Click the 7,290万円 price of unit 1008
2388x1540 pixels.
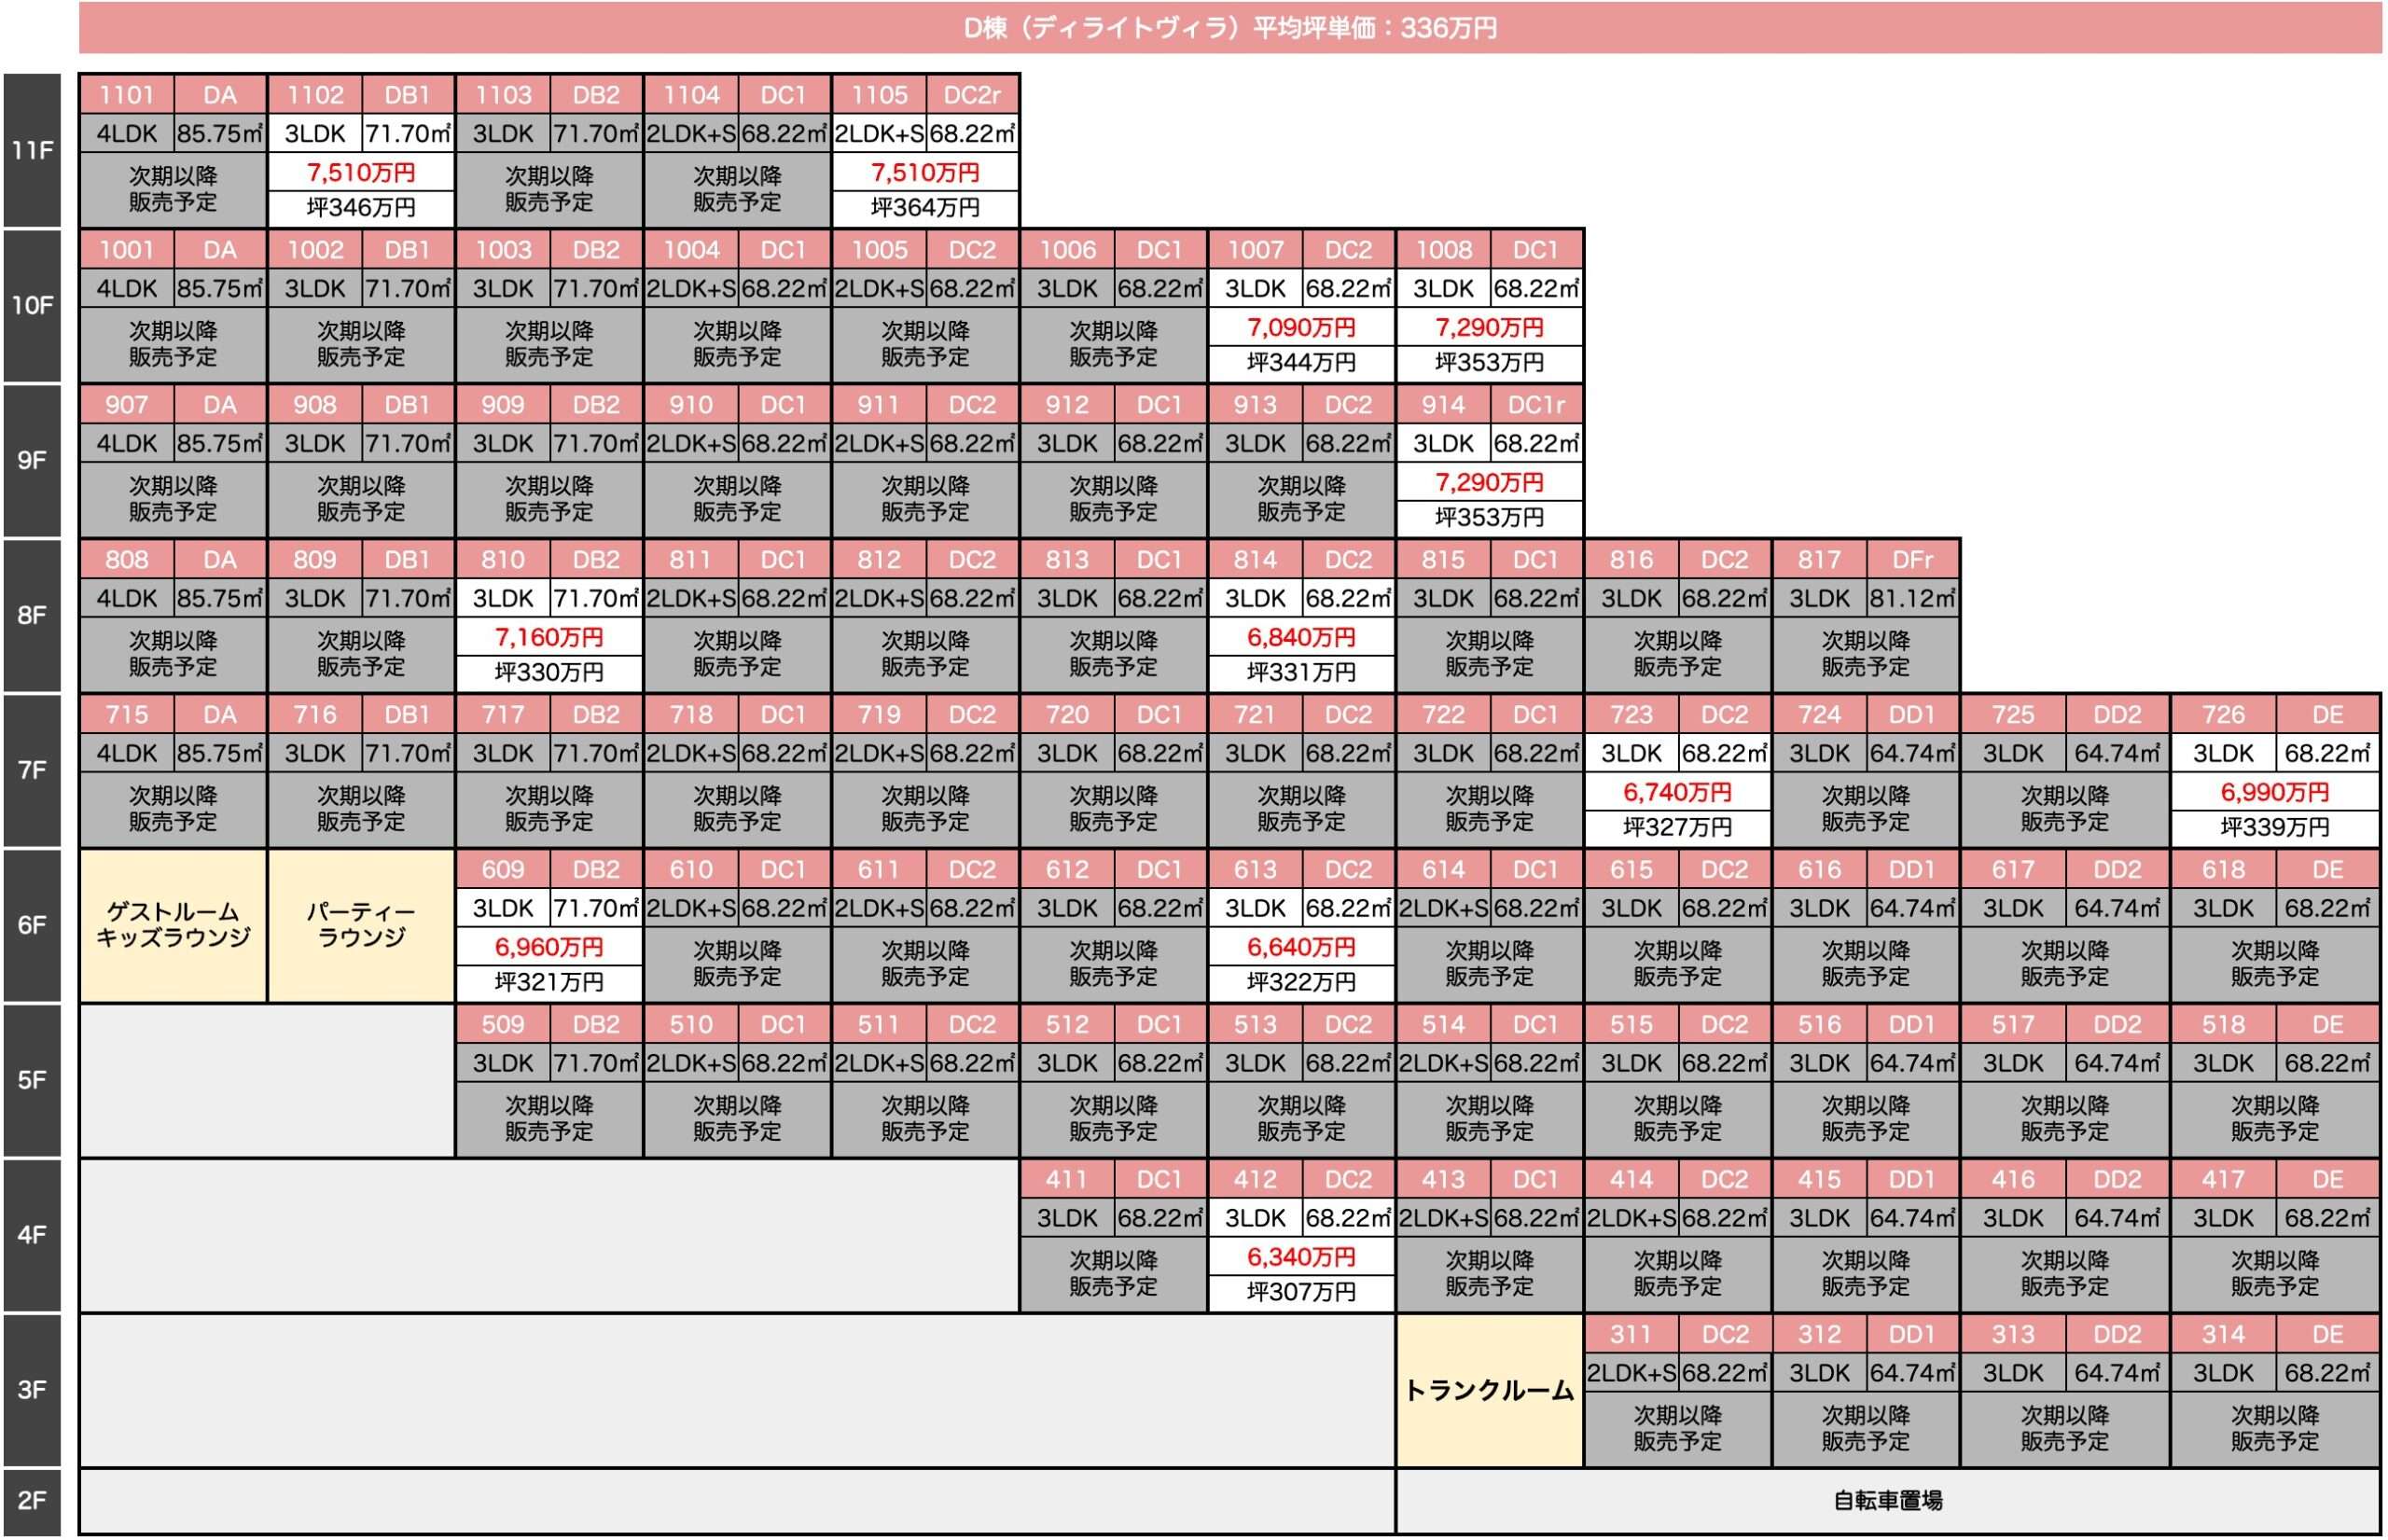pos(1490,328)
